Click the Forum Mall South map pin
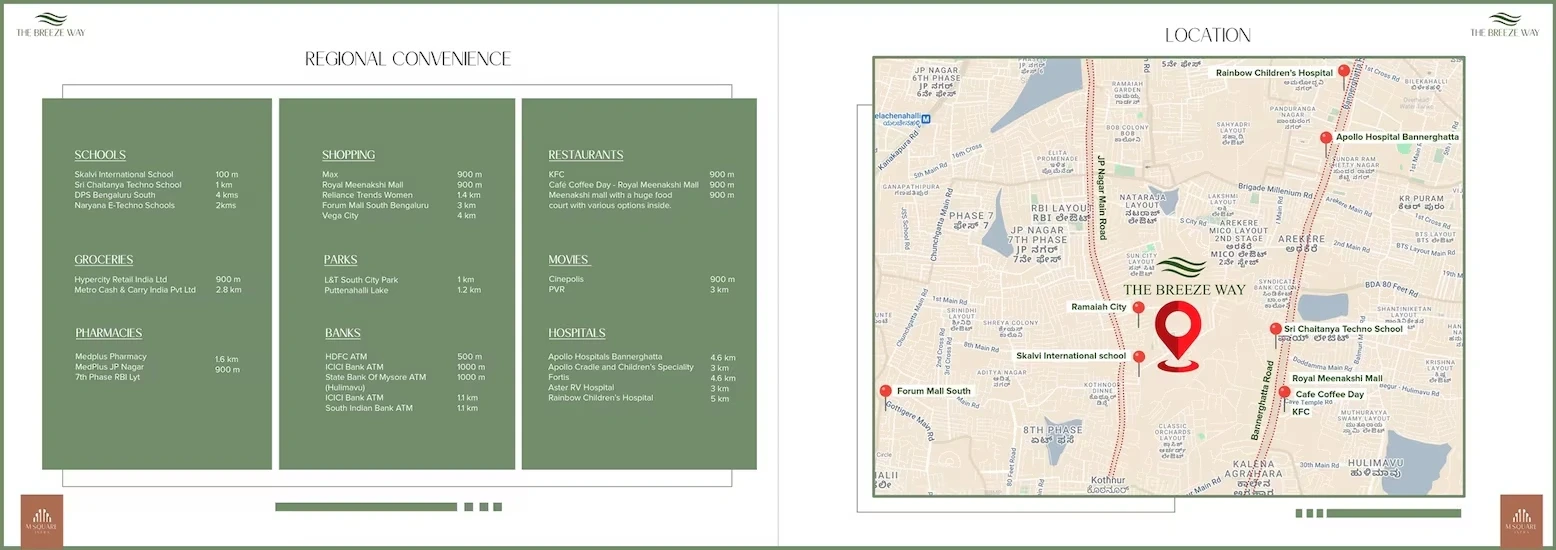The width and height of the screenshot is (1556, 550). click(884, 392)
